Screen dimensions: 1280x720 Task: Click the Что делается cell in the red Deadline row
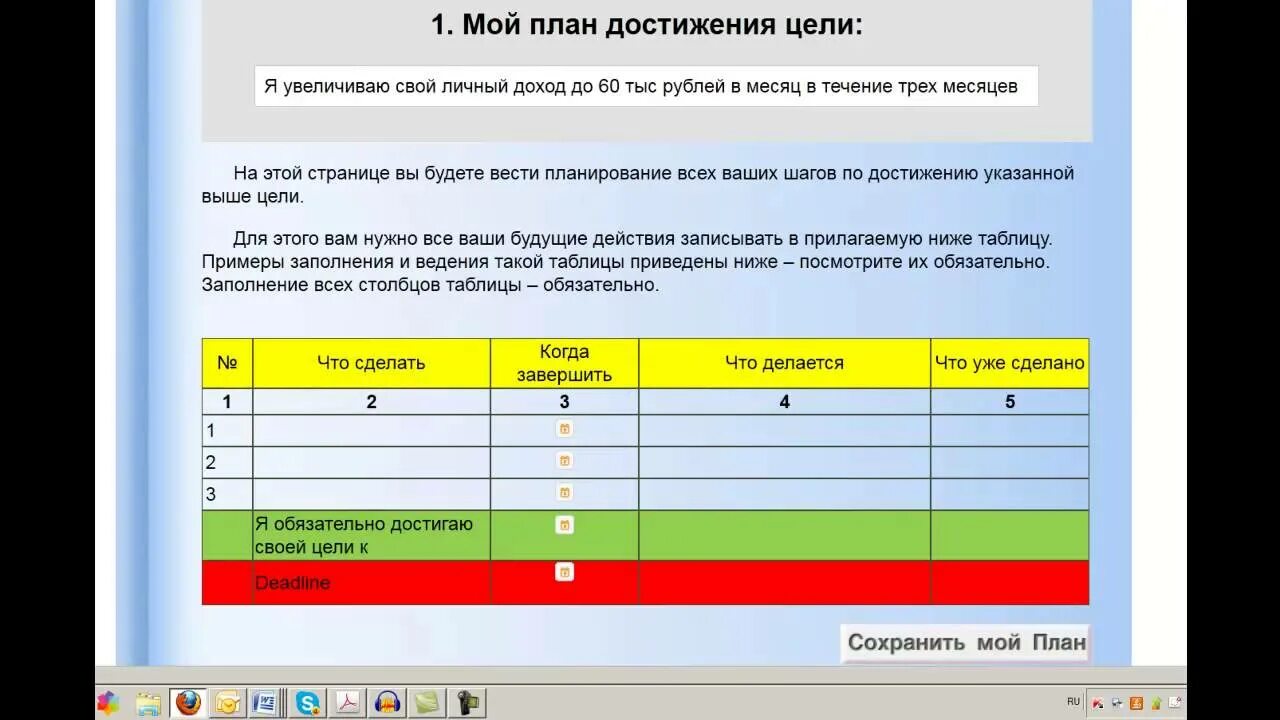click(784, 583)
